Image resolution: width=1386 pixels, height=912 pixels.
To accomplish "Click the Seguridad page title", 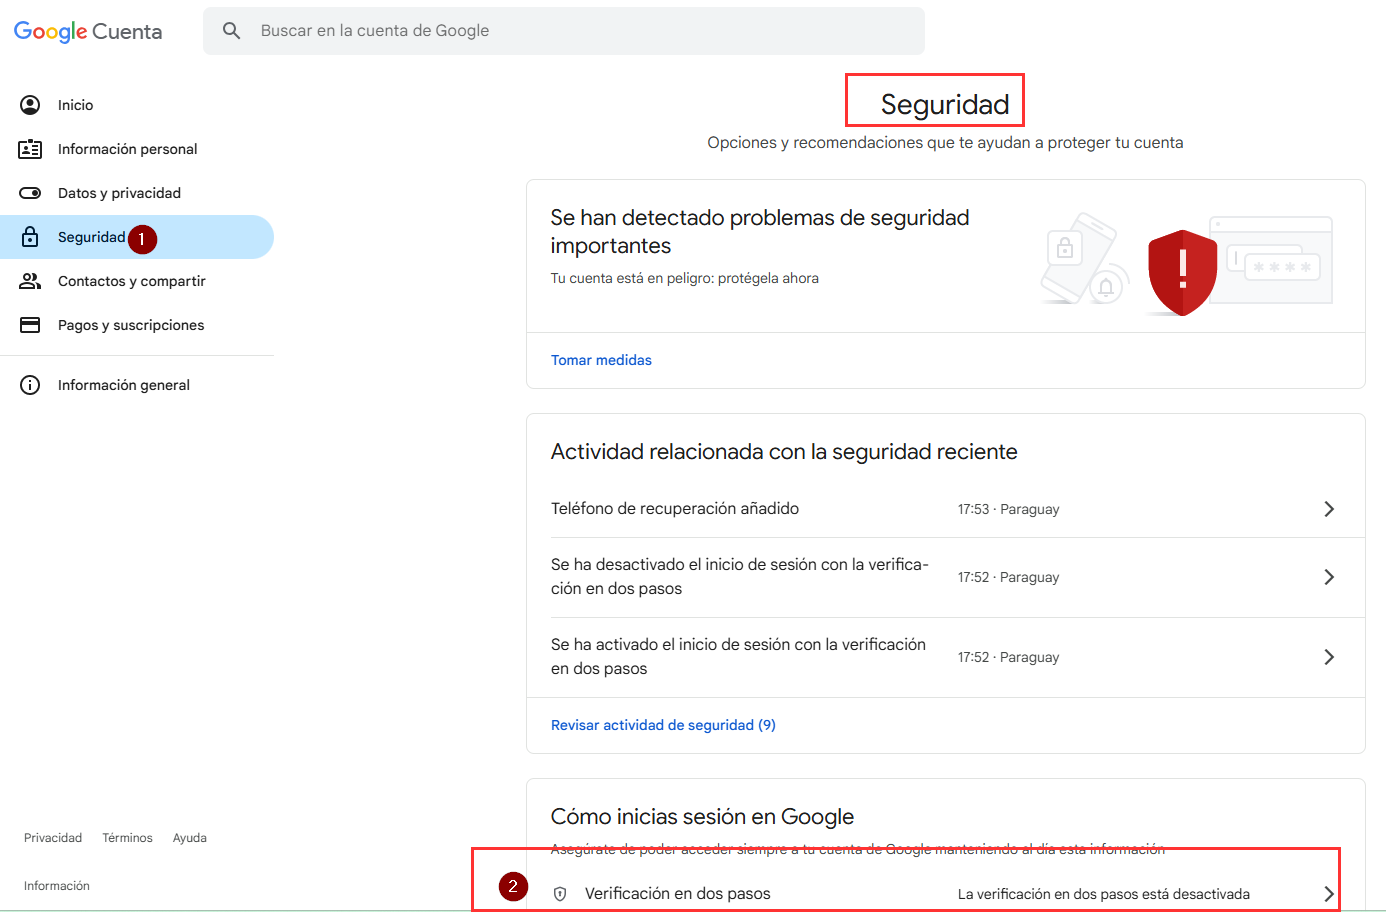I will click(x=945, y=104).
